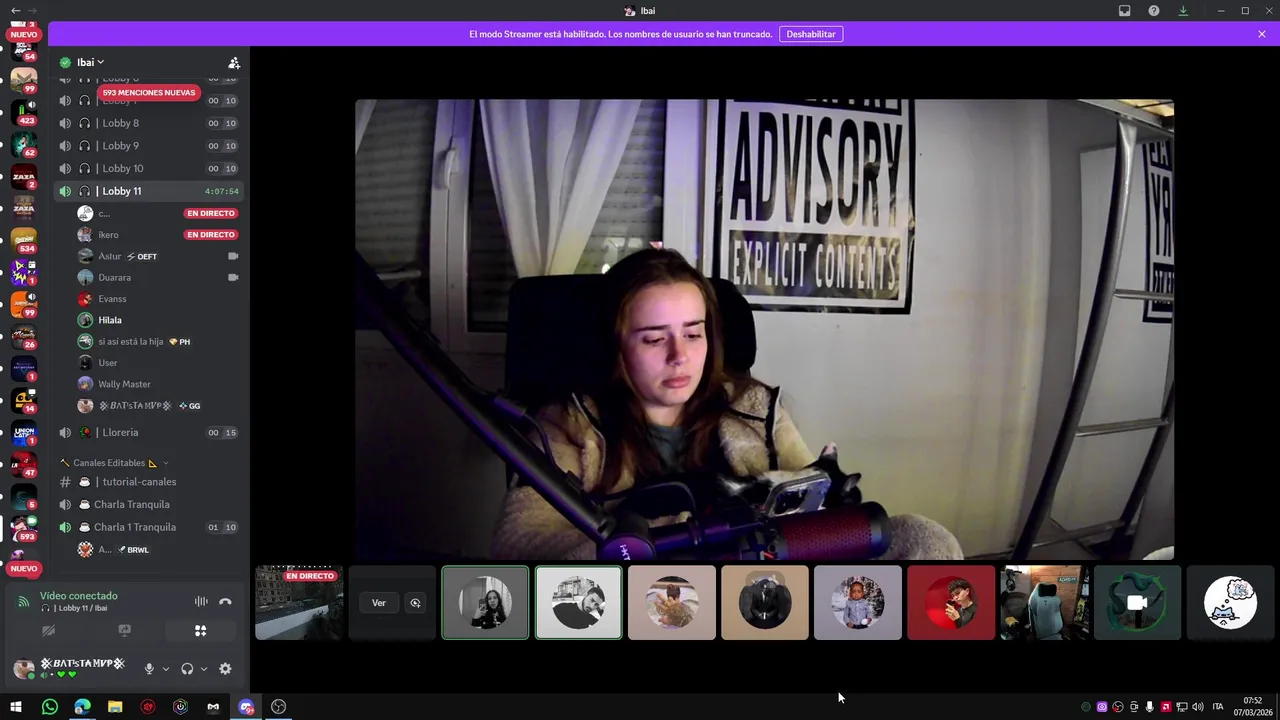Screen dimensions: 1280x720
Task: Select the red-background participant tile
Action: [951, 602]
